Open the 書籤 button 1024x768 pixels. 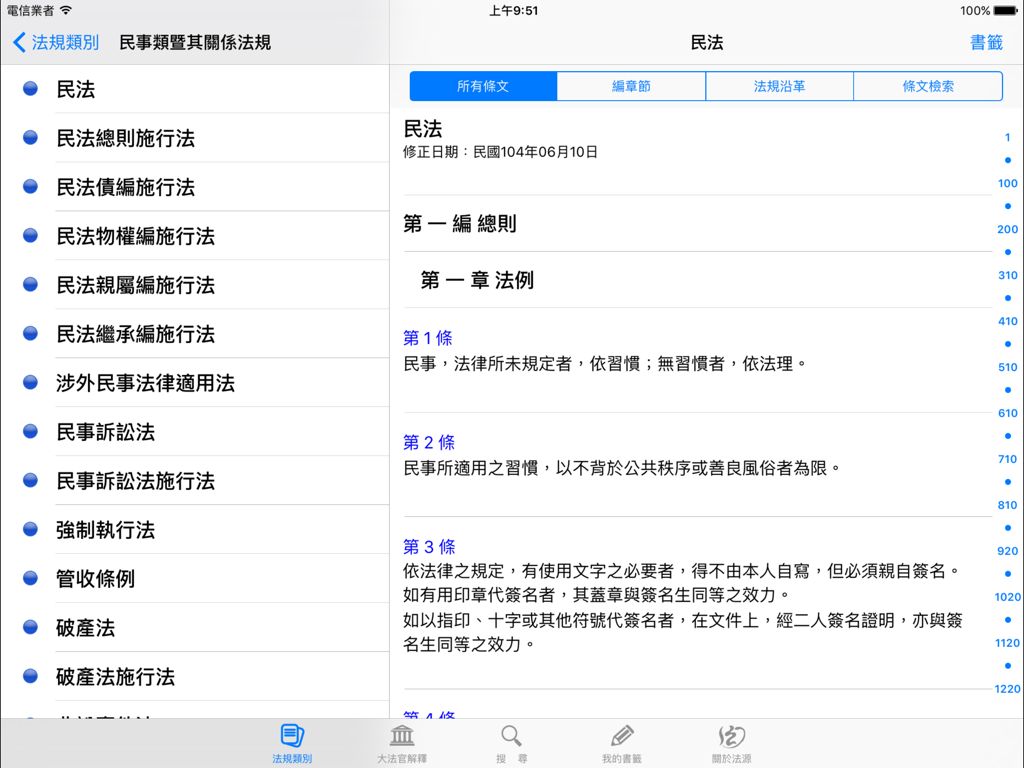(x=985, y=43)
